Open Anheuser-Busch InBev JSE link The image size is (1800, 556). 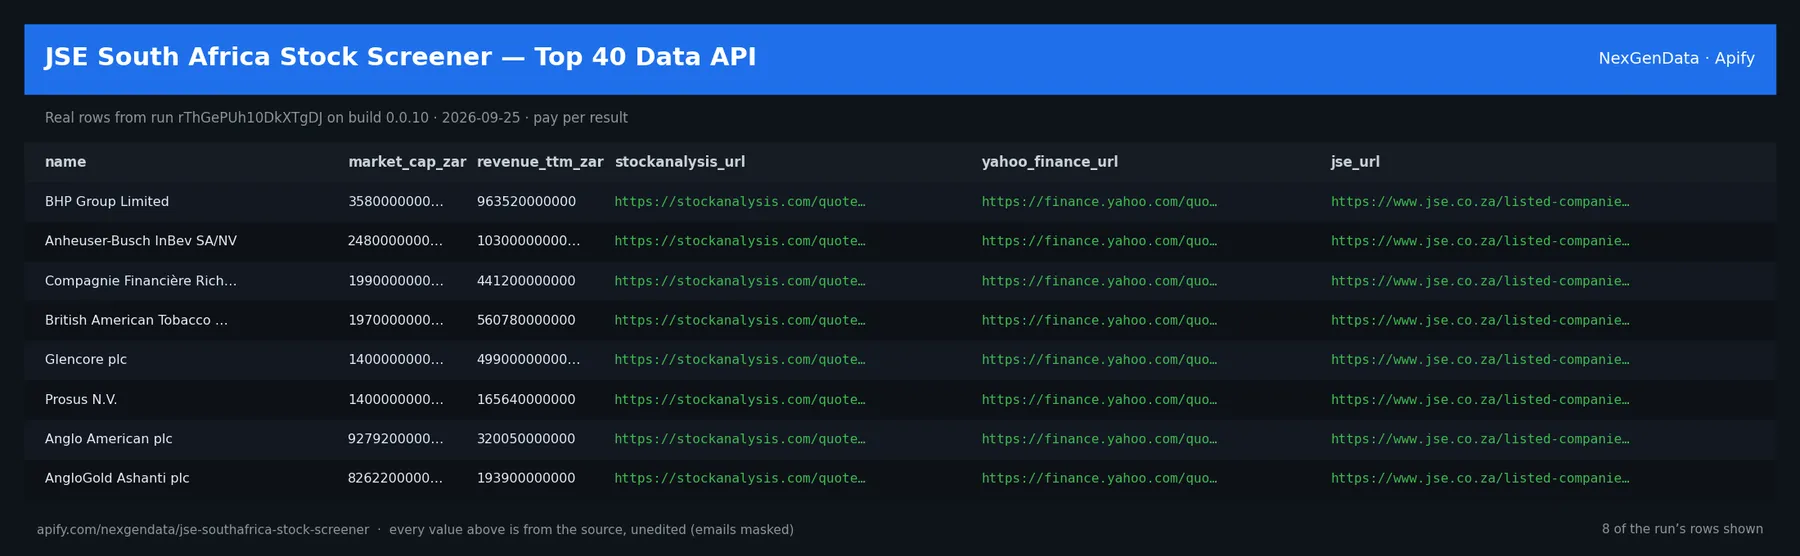point(1480,241)
